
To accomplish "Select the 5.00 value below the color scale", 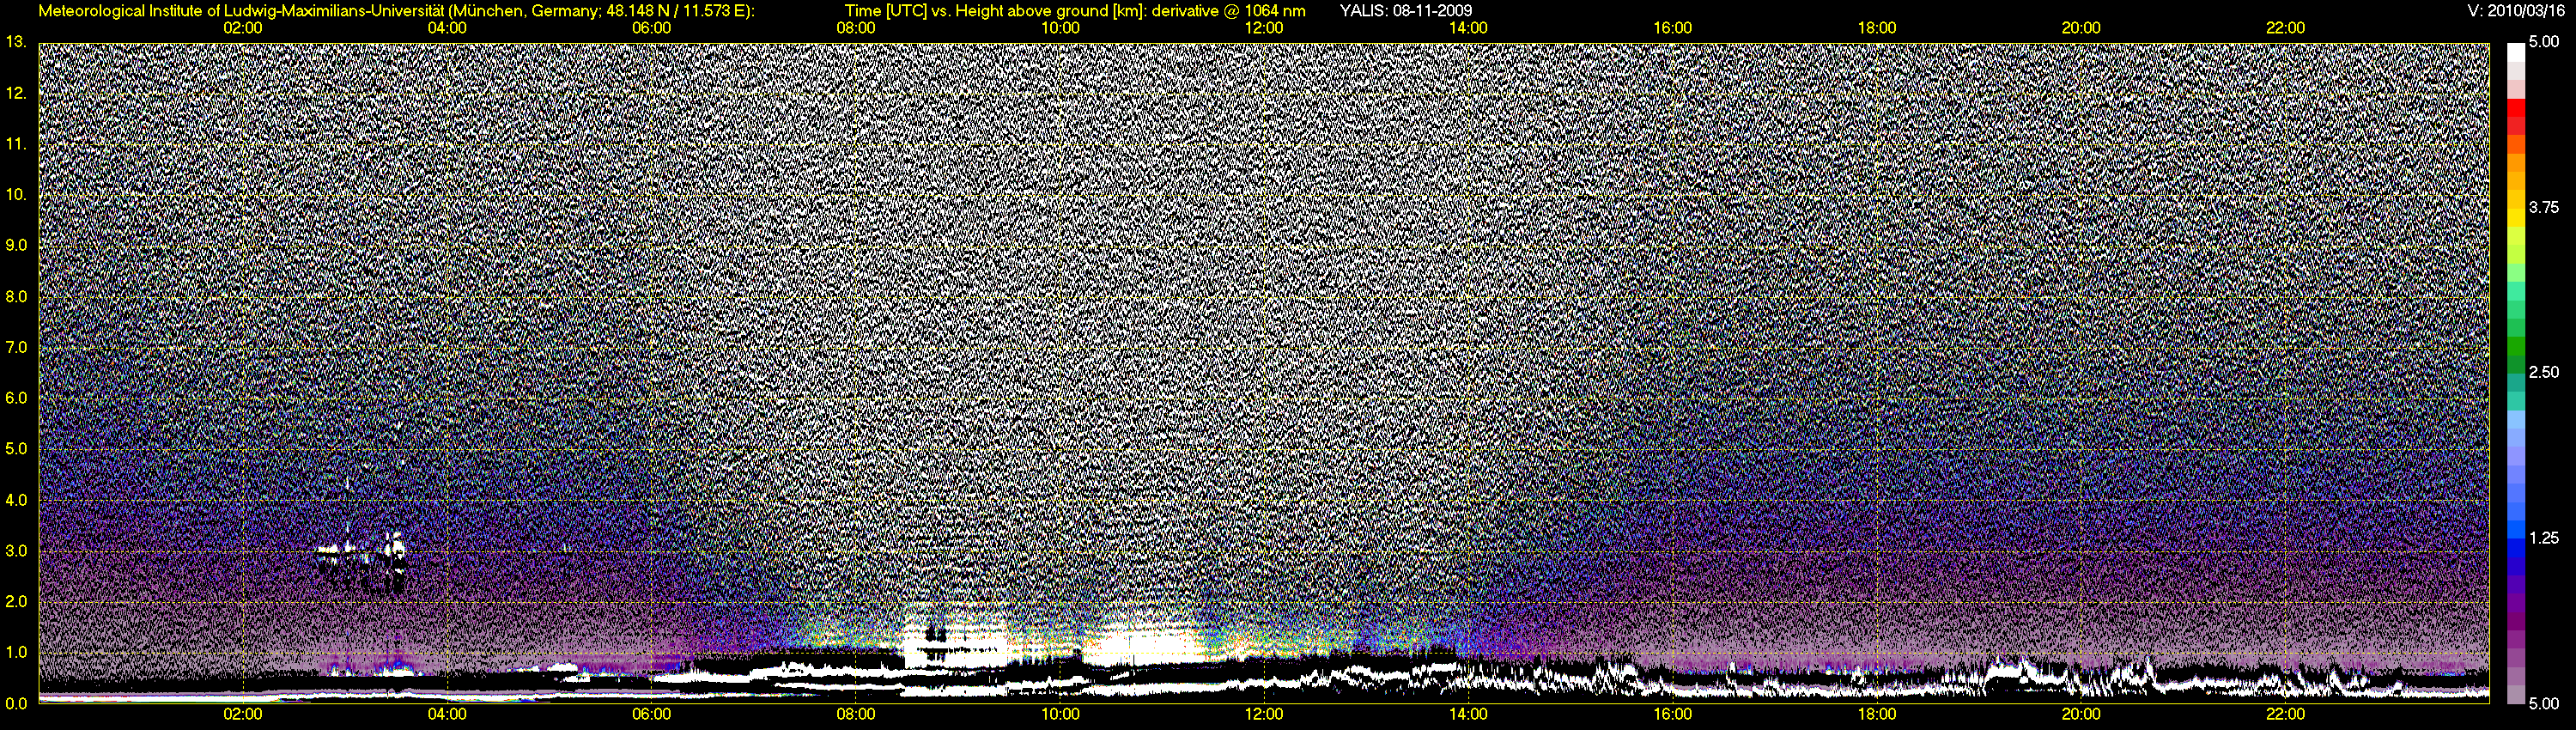I will [x=2543, y=703].
